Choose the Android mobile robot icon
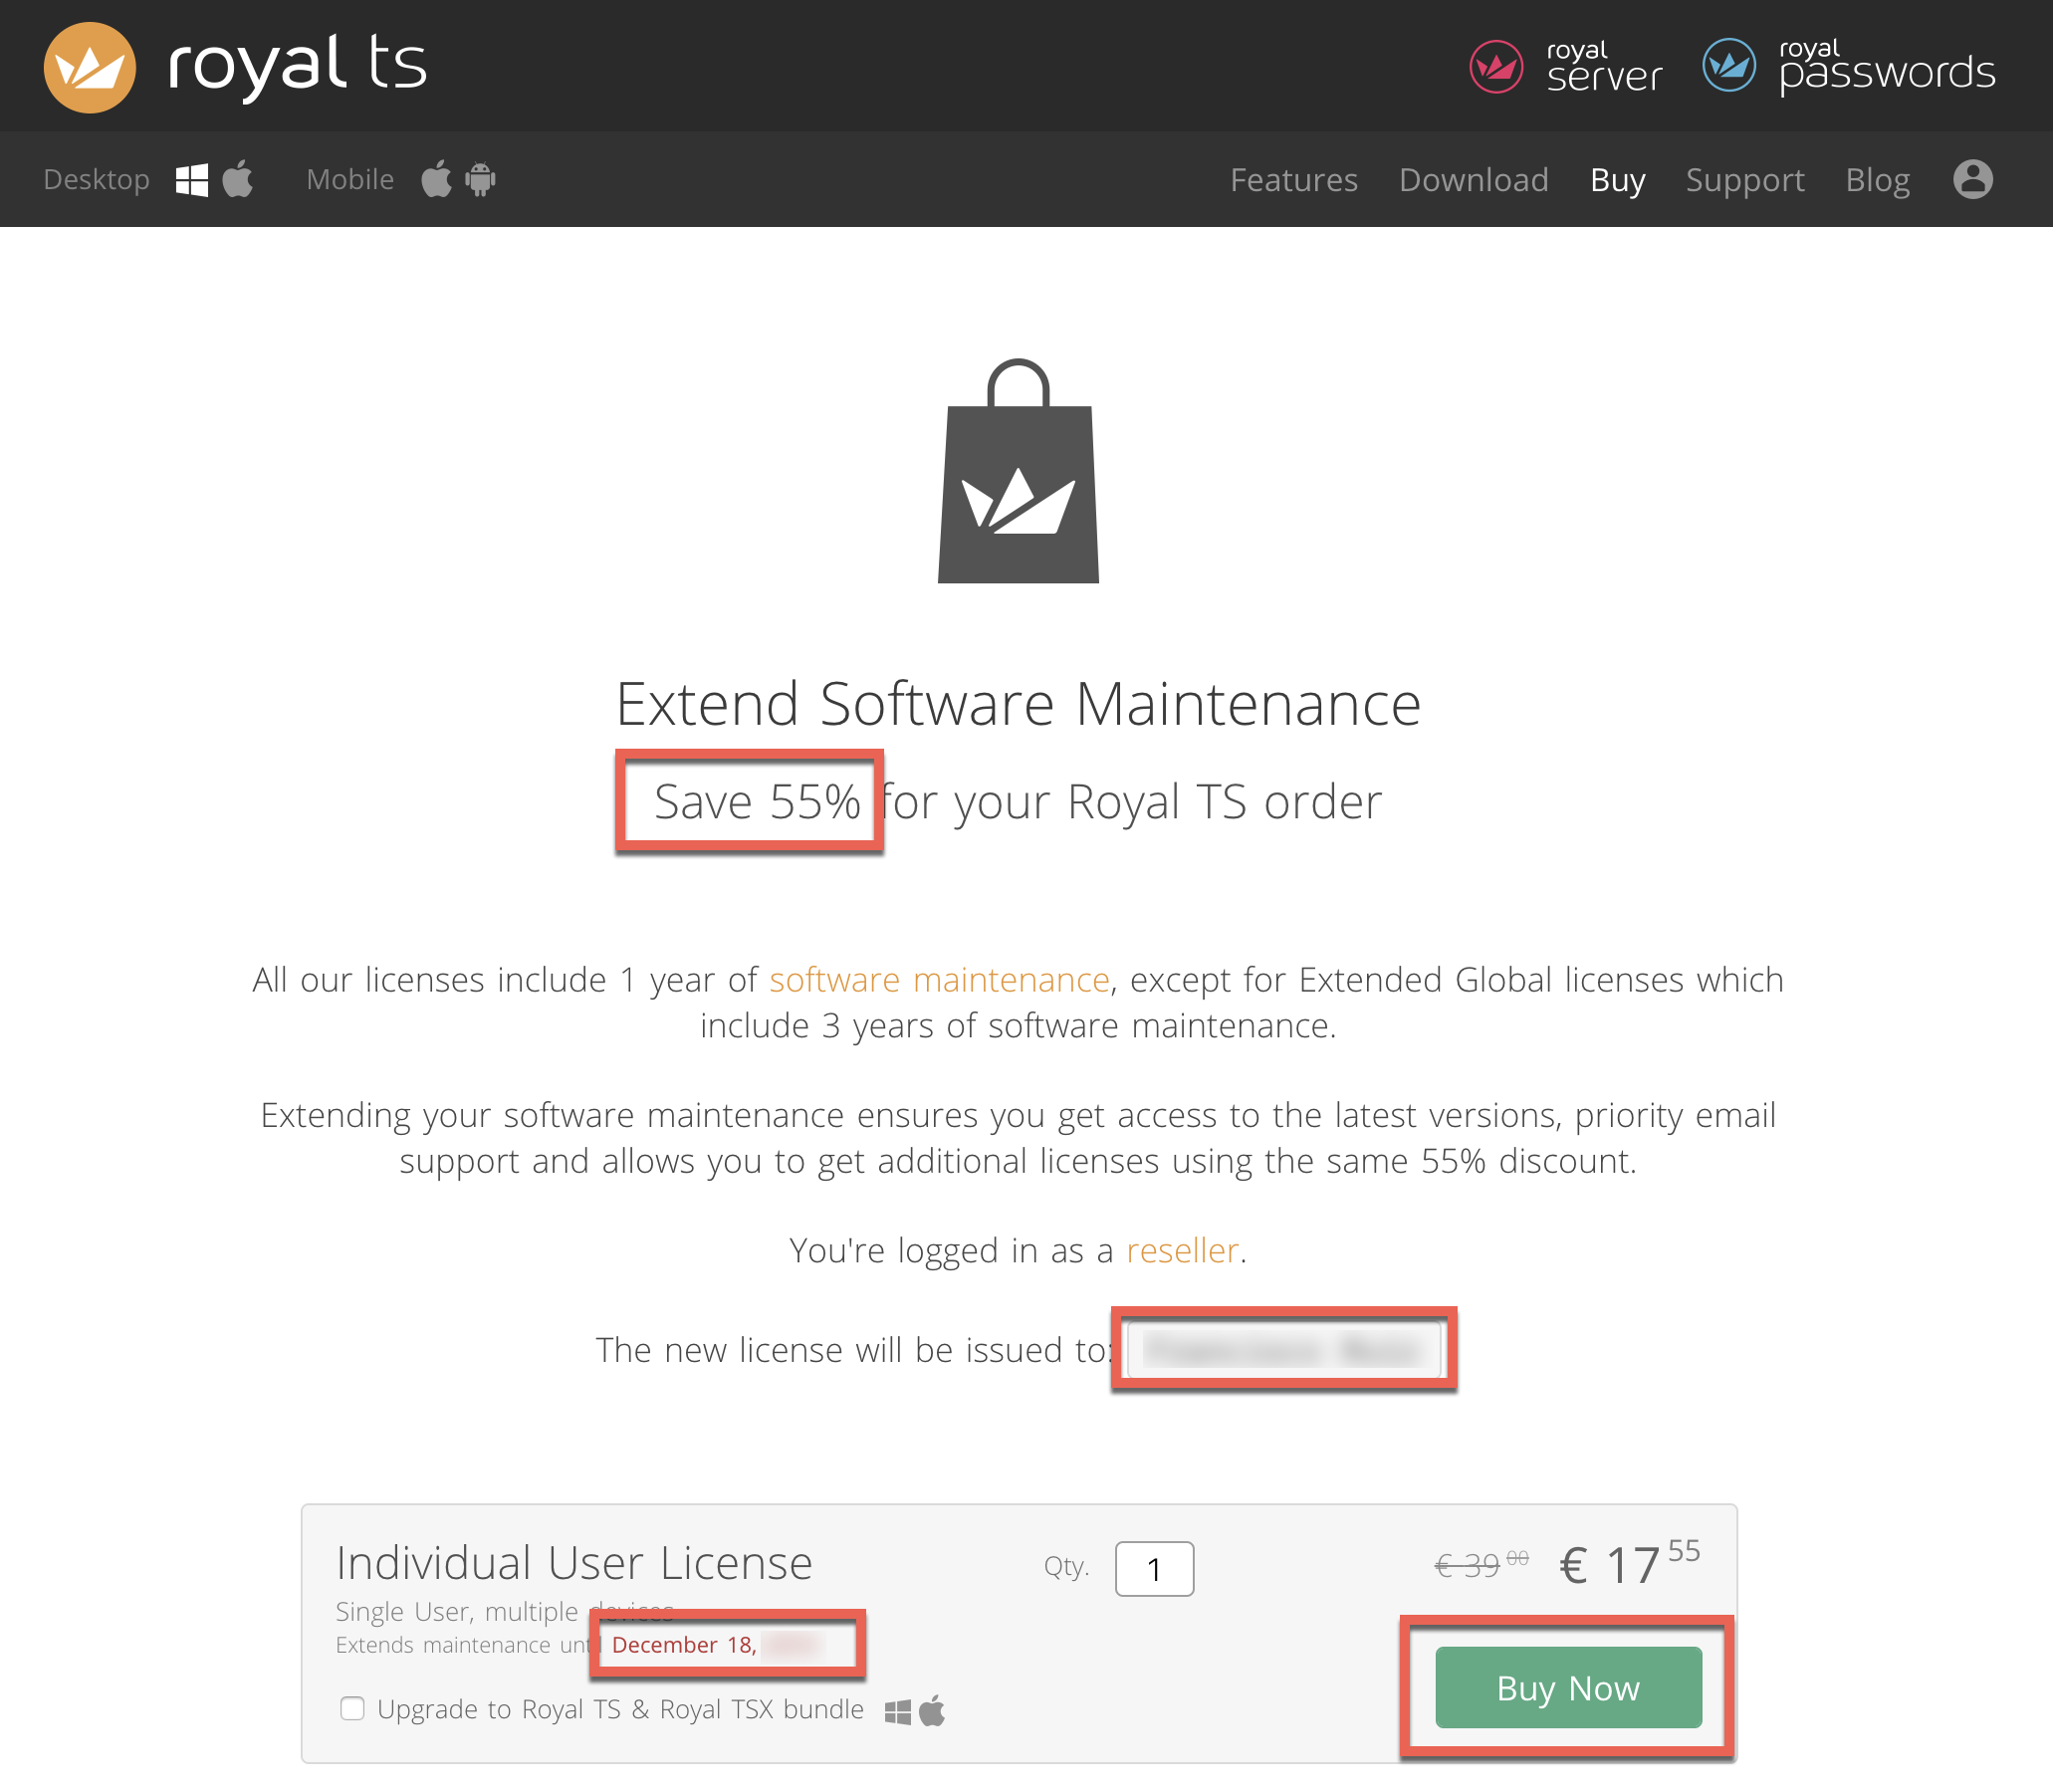The image size is (2053, 1792). [x=481, y=179]
